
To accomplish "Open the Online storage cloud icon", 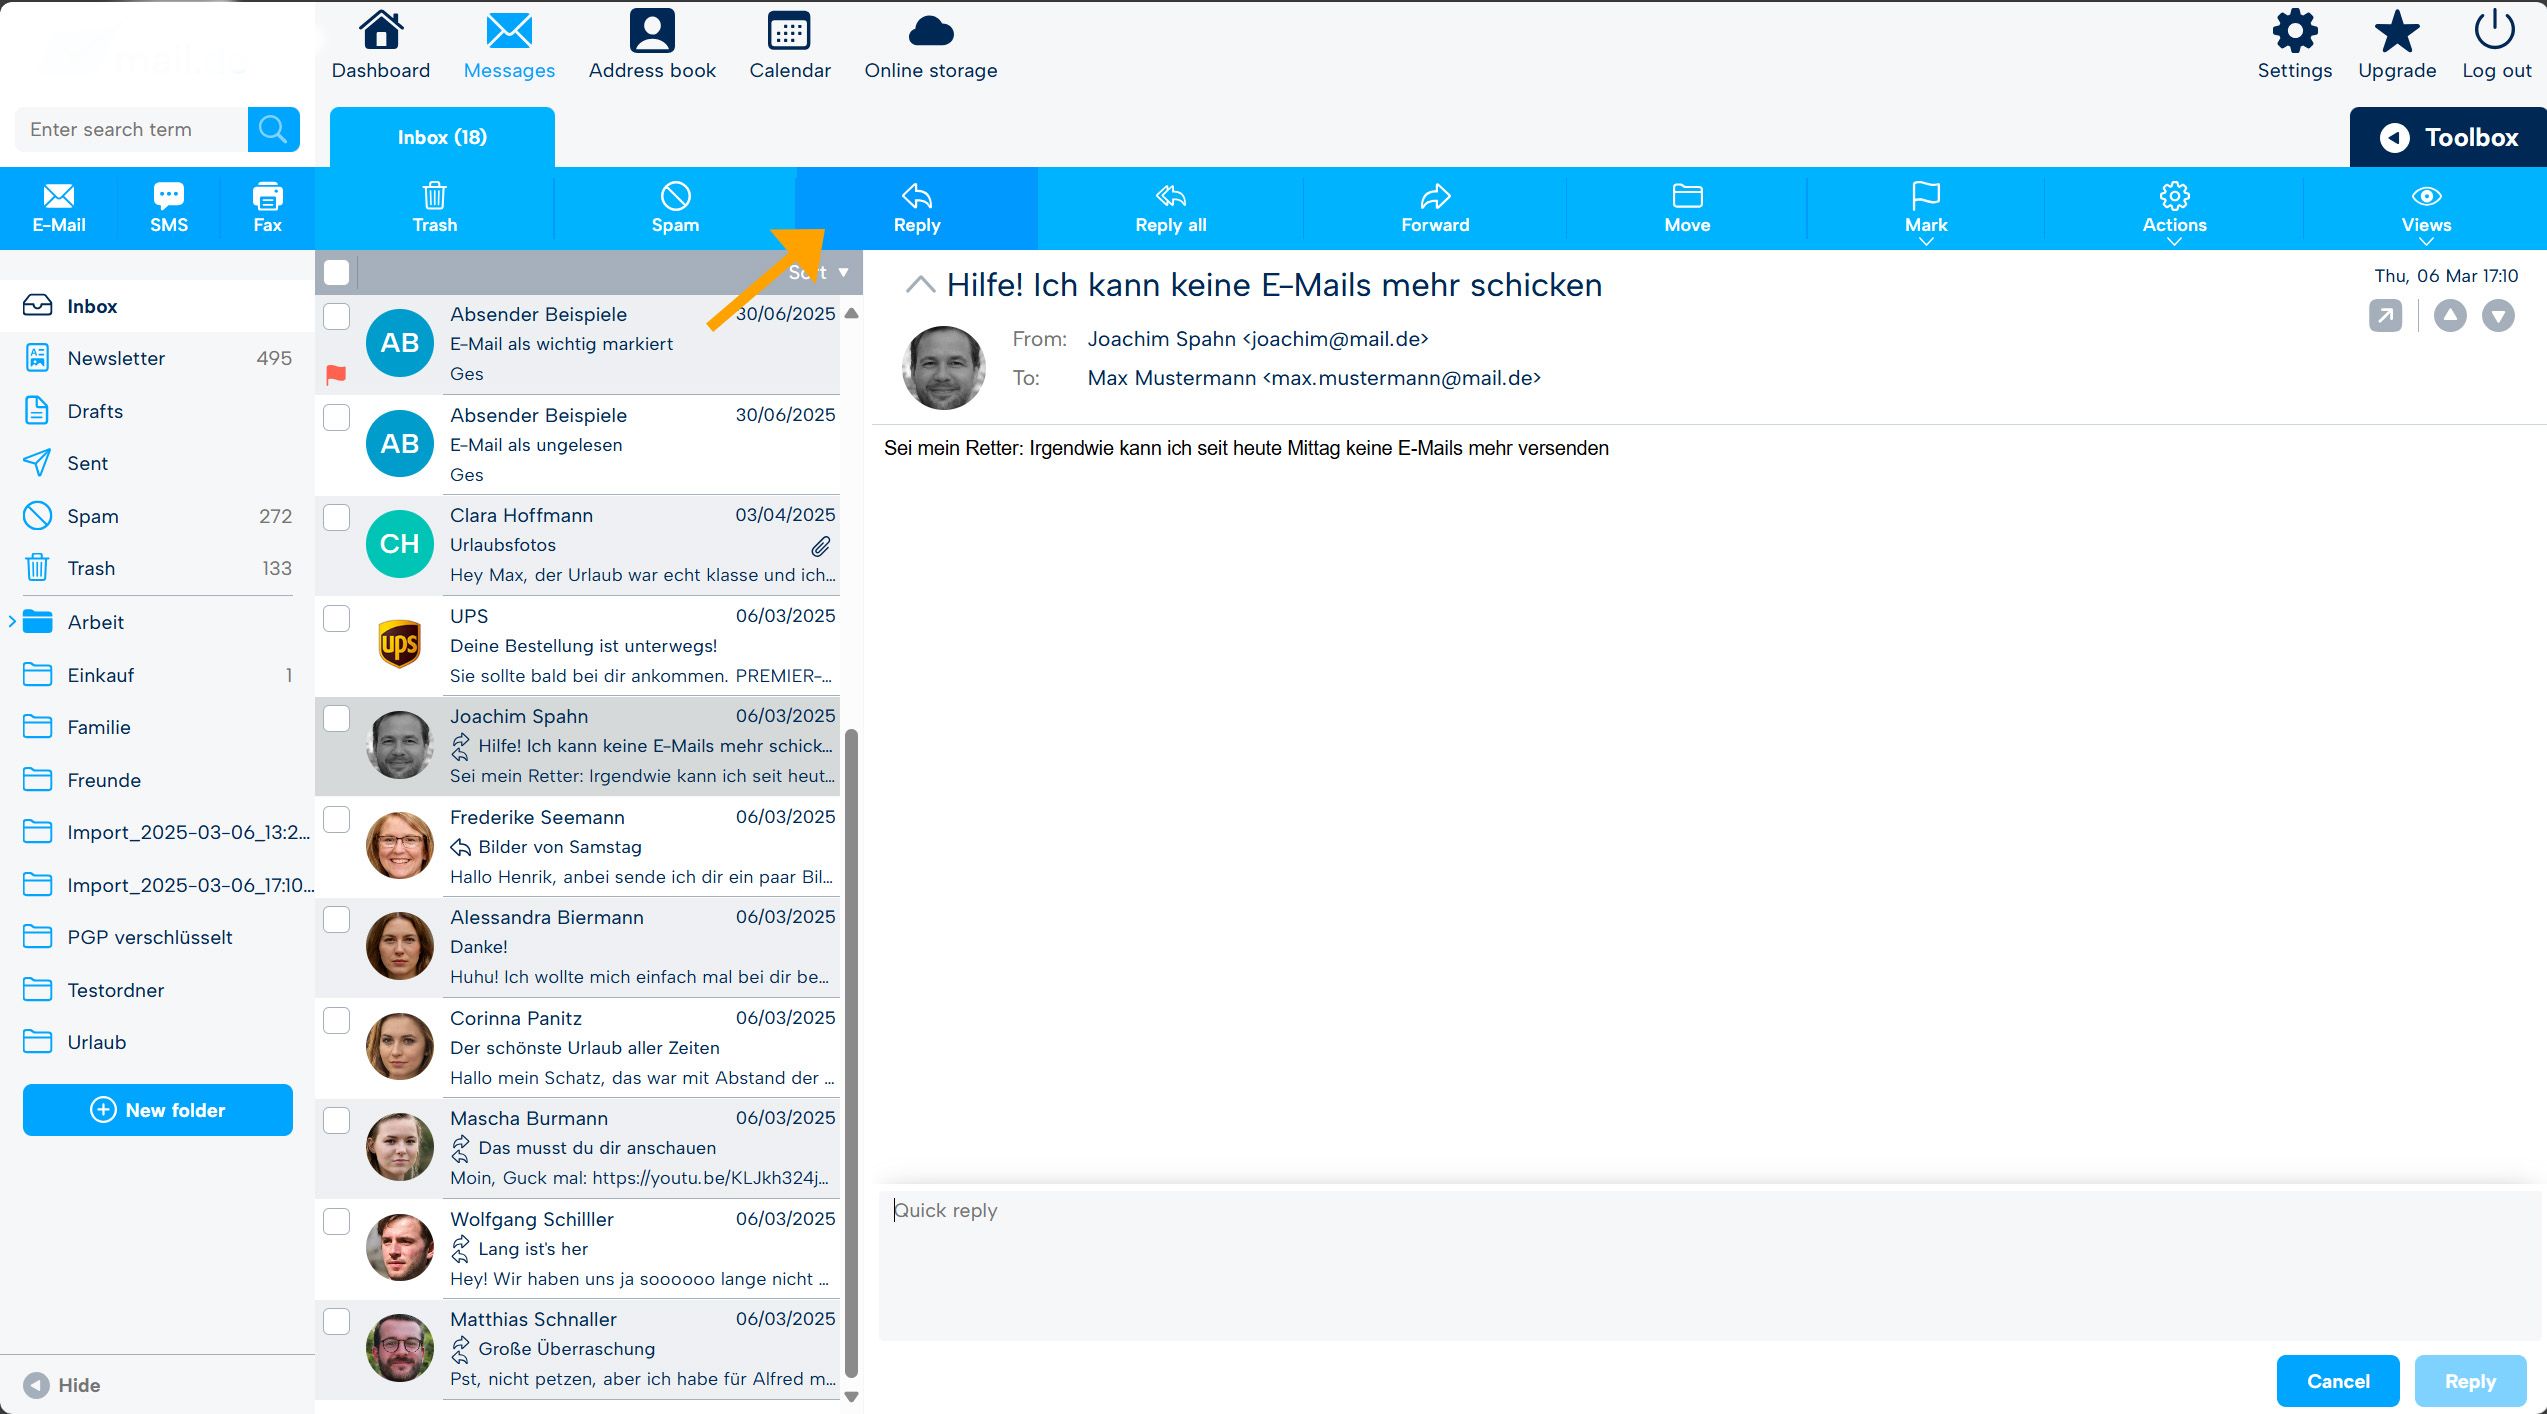I will pyautogui.click(x=931, y=31).
